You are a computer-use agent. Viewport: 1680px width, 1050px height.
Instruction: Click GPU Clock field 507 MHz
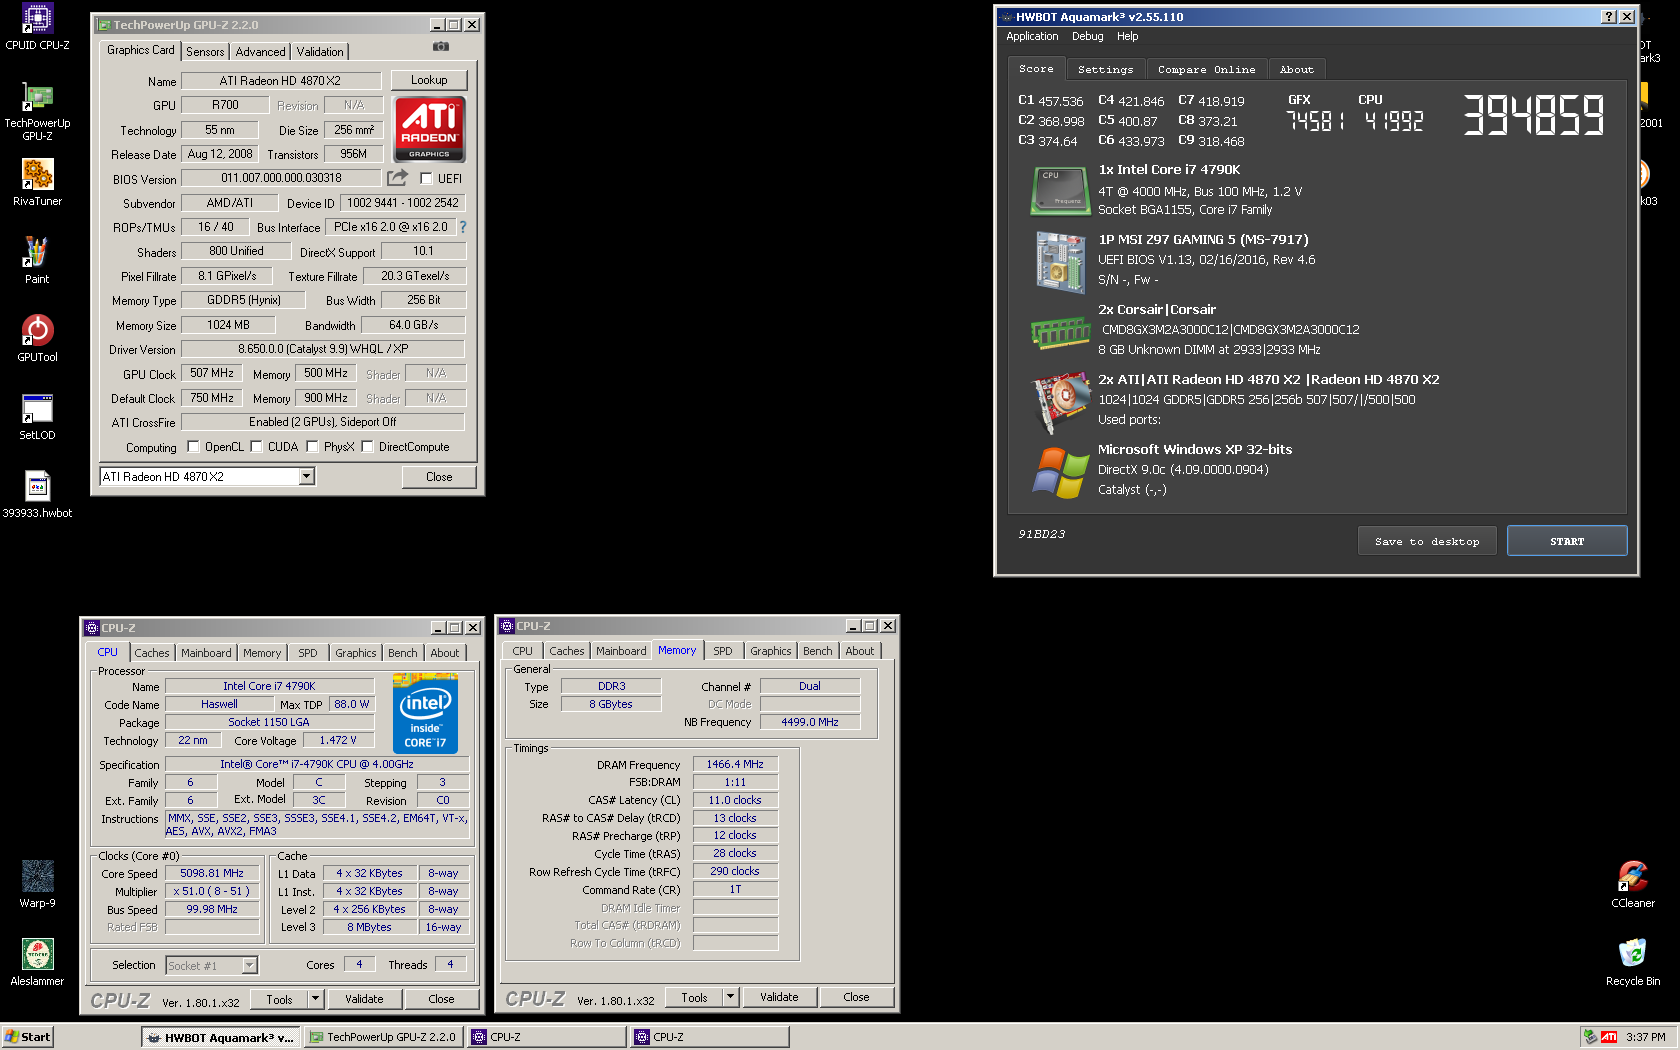click(x=212, y=373)
